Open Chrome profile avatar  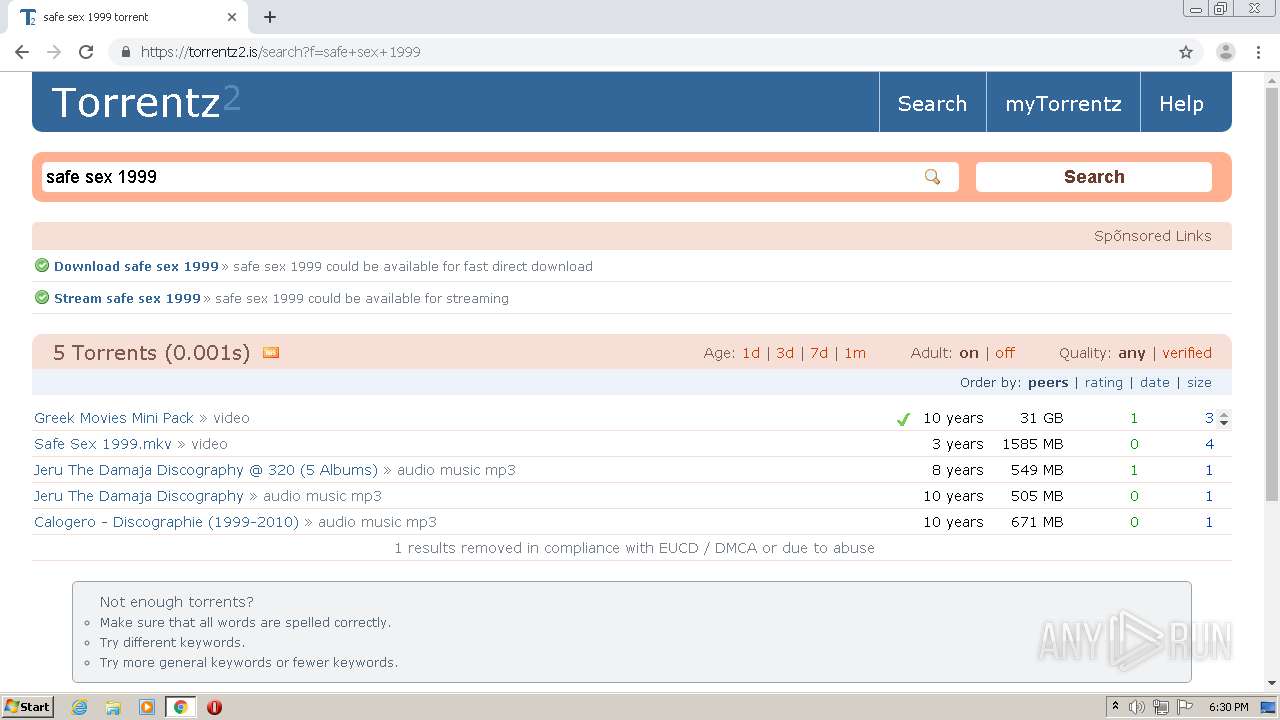click(x=1225, y=52)
